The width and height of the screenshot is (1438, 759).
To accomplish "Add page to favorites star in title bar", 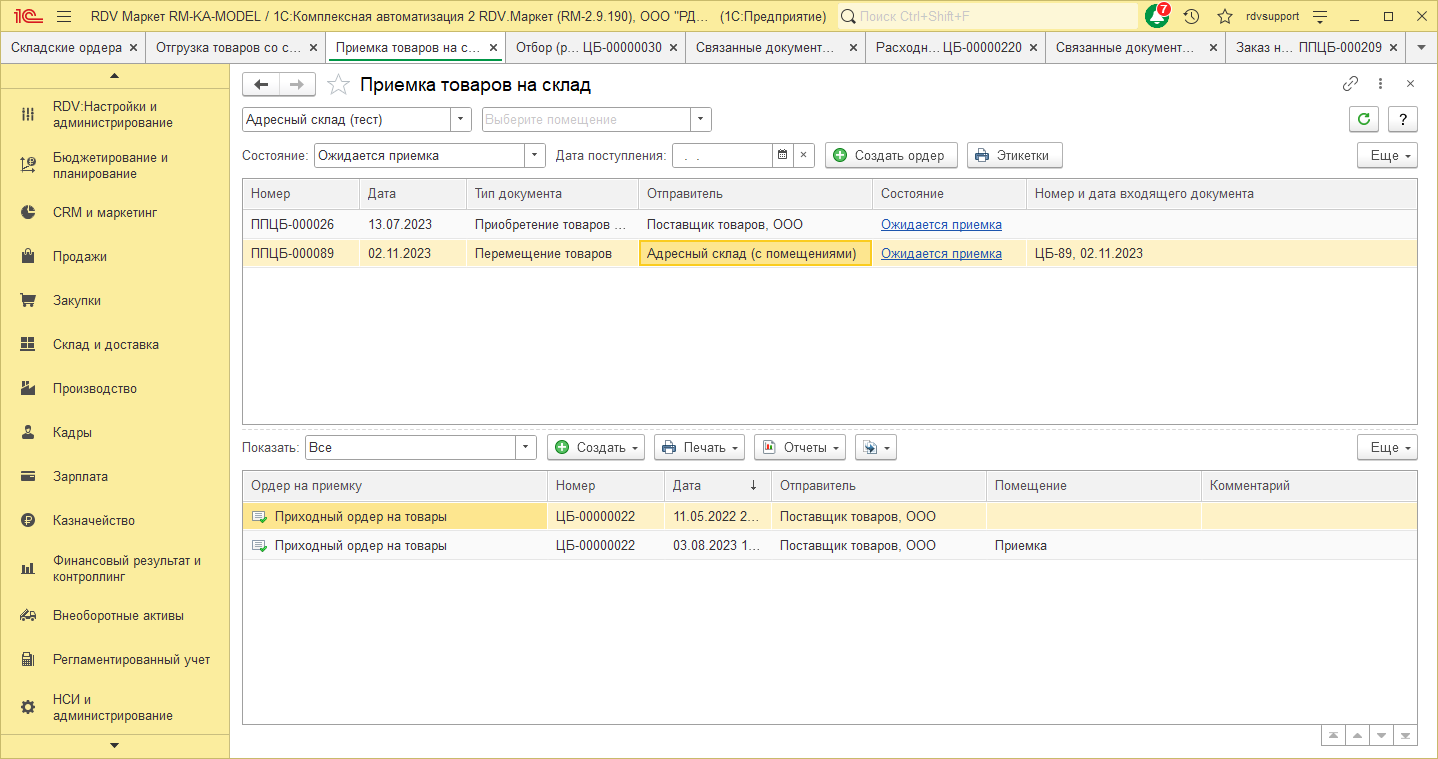I will pyautogui.click(x=1224, y=17).
